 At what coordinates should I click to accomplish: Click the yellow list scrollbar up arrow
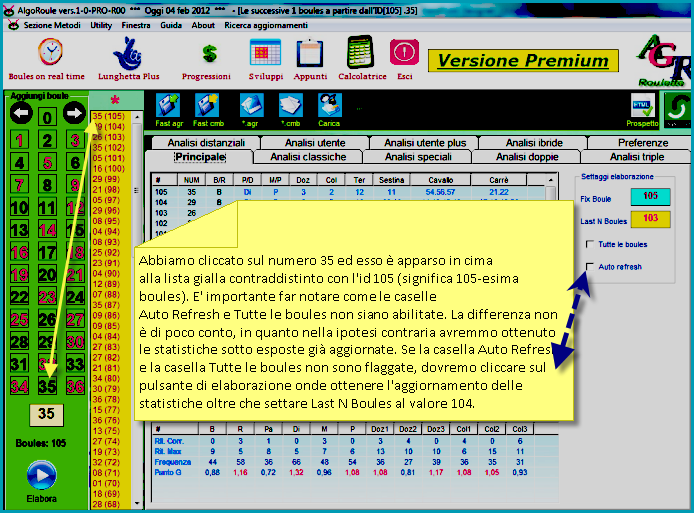pos(137,117)
